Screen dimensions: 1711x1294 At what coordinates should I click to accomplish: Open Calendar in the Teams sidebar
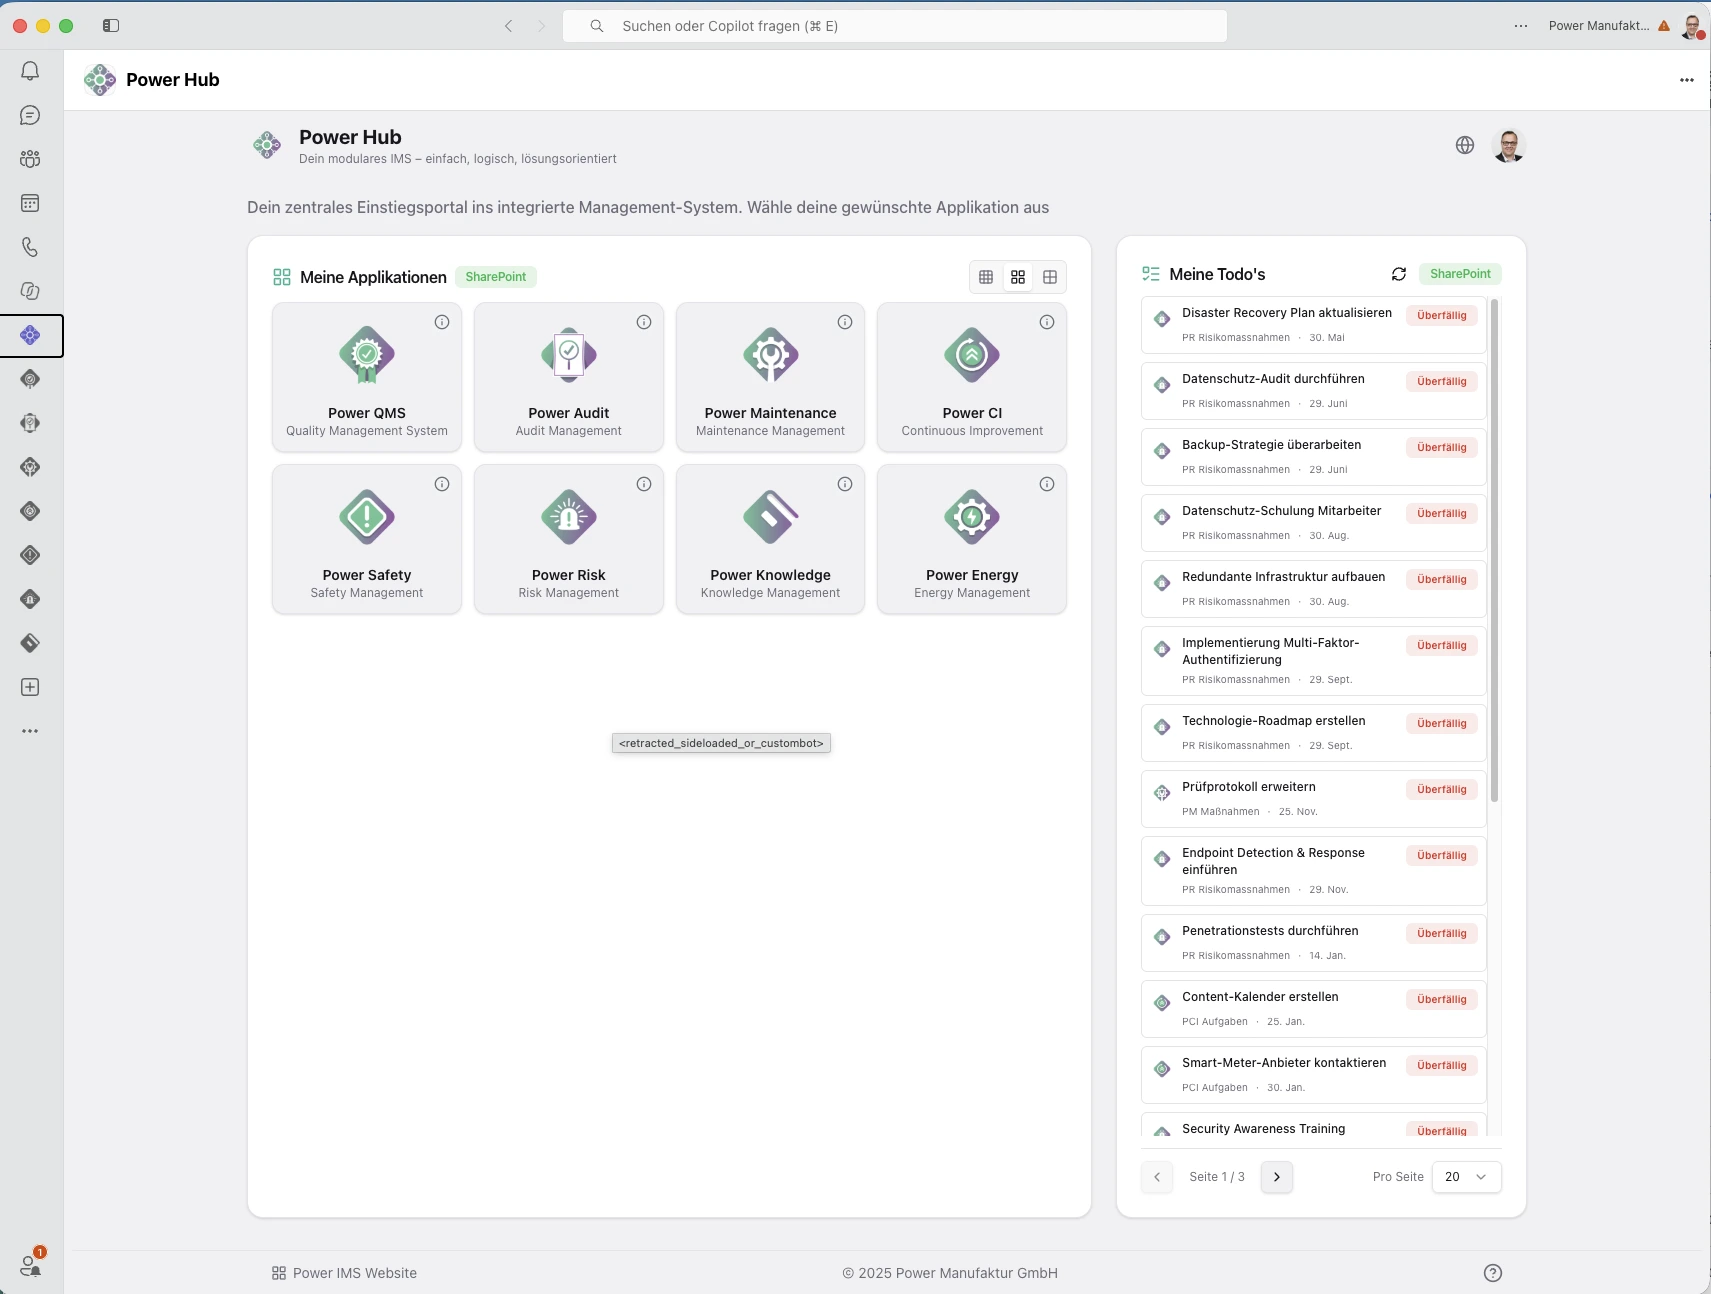click(x=30, y=203)
